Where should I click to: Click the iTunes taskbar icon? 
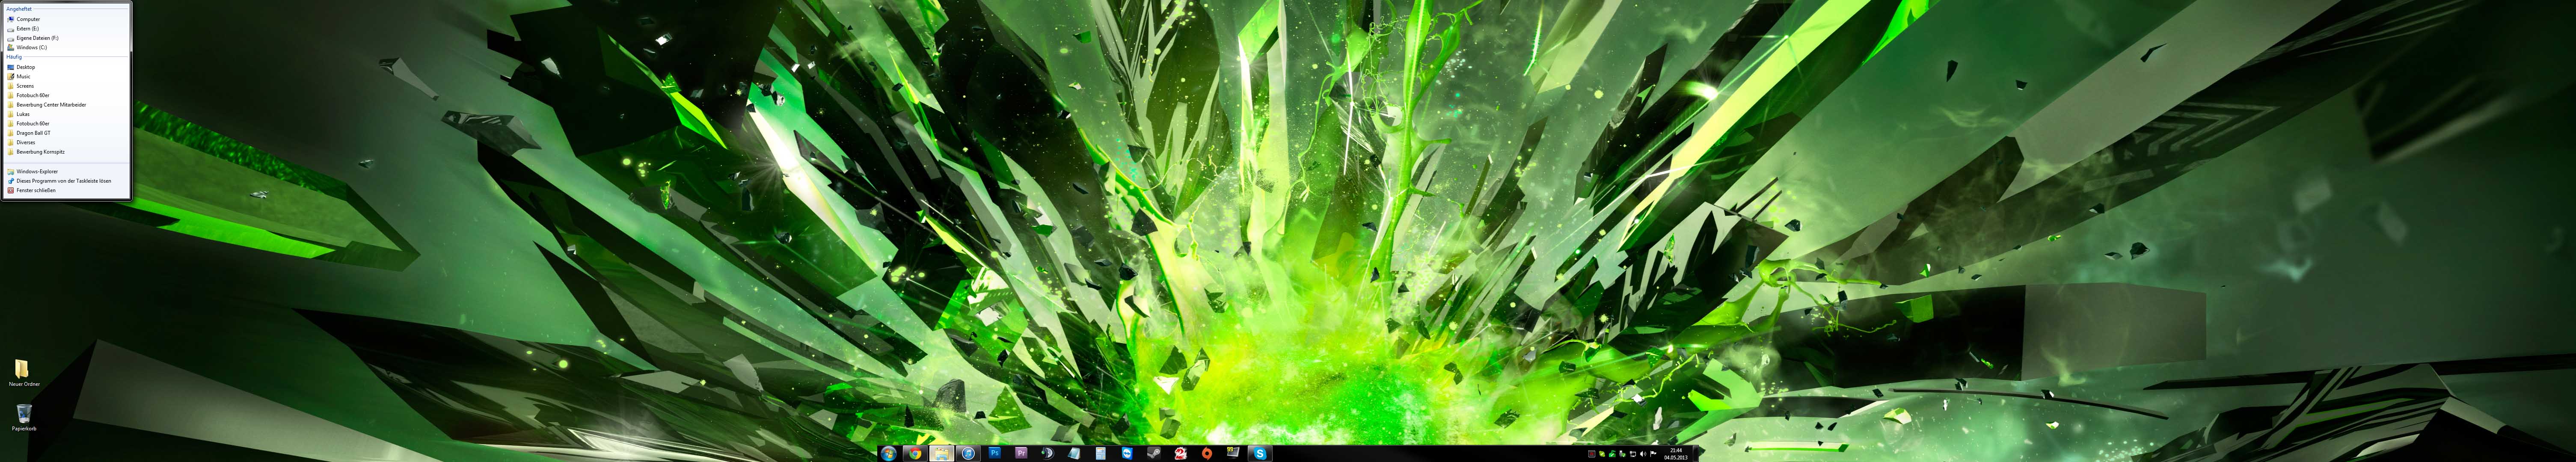coord(968,454)
